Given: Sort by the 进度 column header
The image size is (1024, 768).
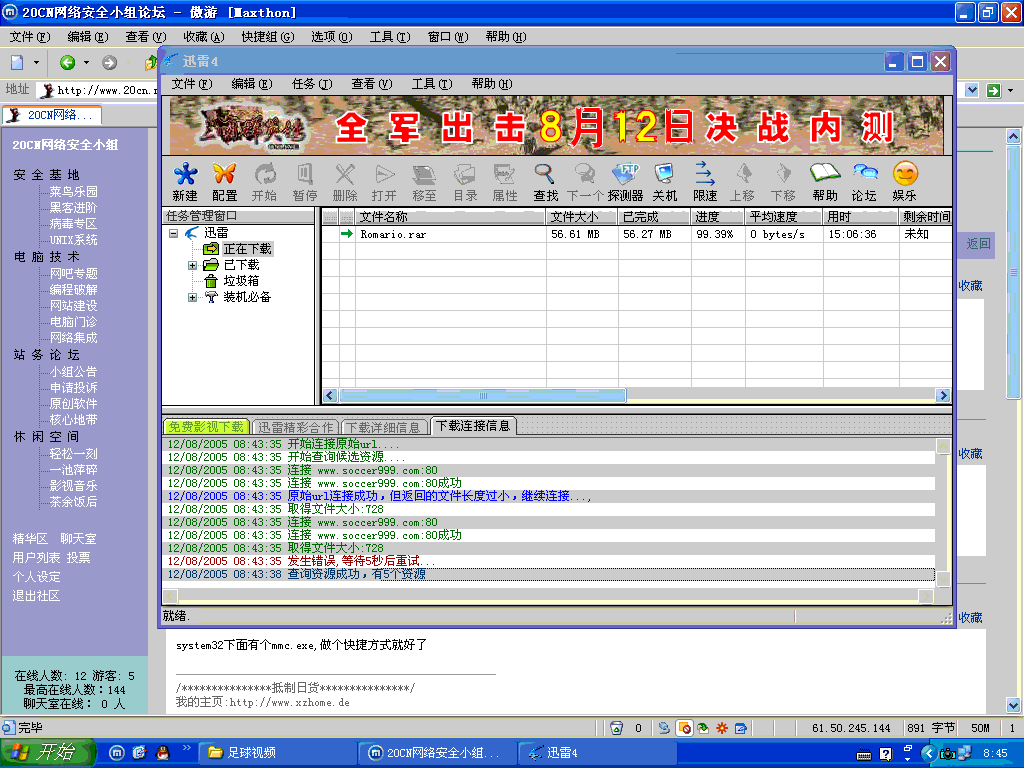Looking at the screenshot, I should (717, 216).
